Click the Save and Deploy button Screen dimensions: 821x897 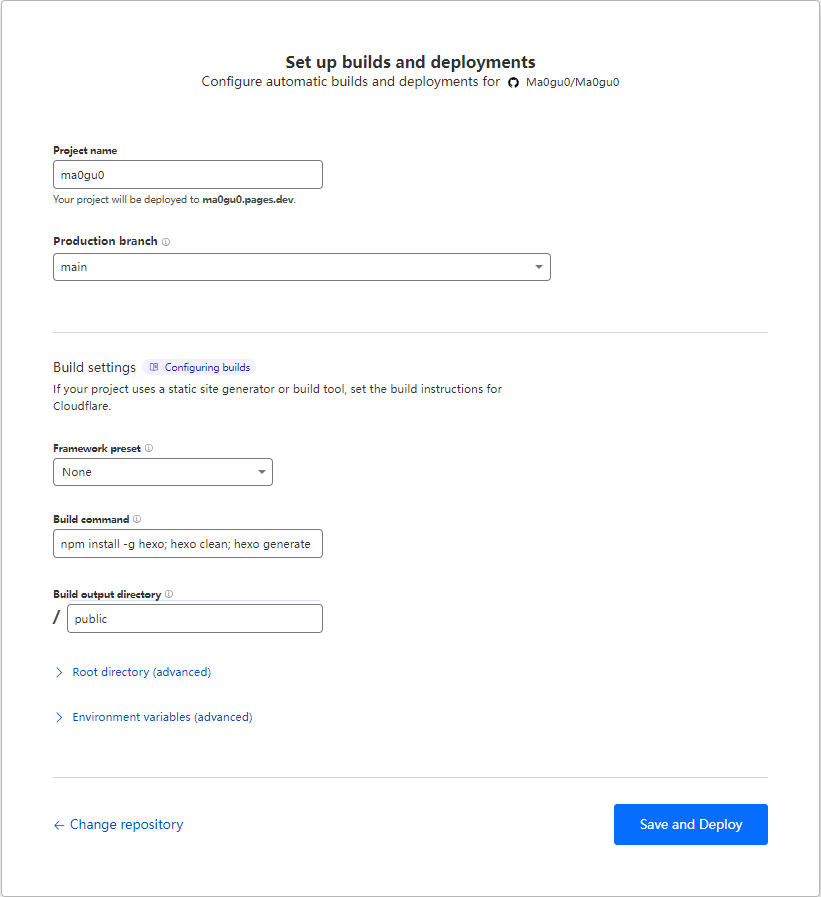[x=691, y=824]
